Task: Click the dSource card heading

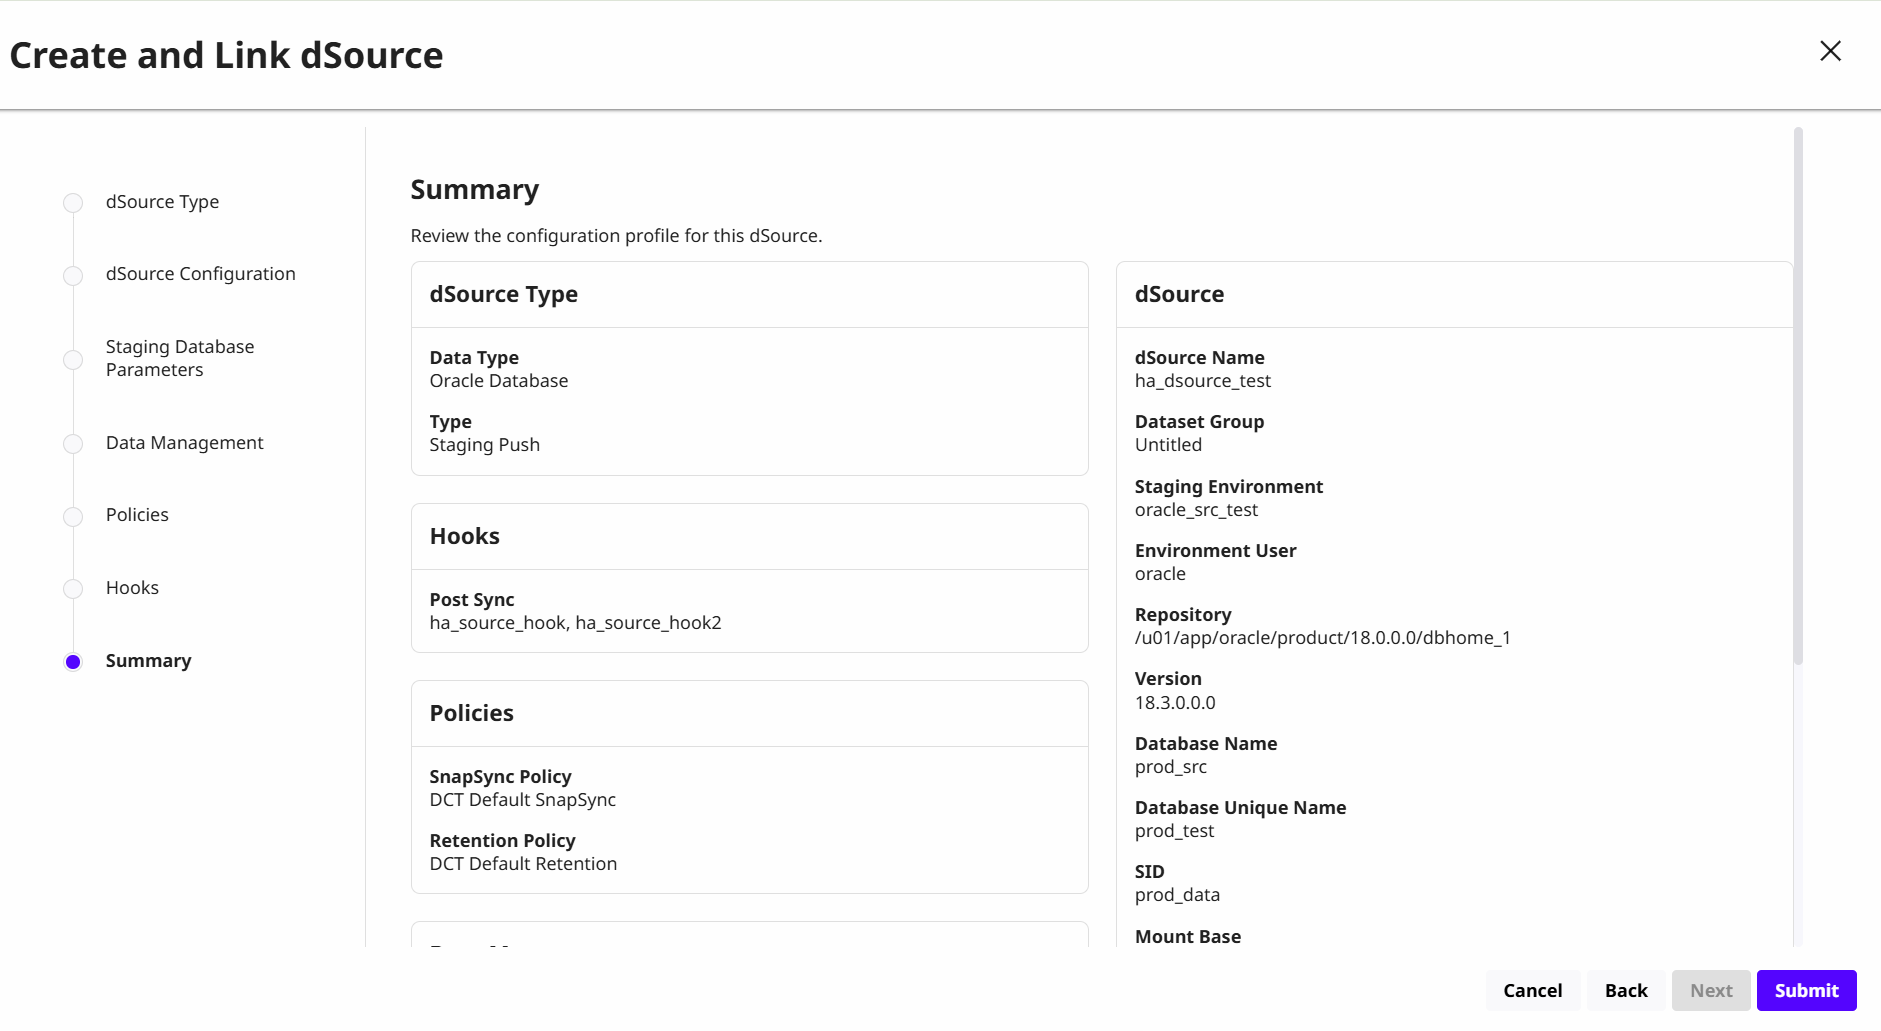Action: coord(1179,294)
